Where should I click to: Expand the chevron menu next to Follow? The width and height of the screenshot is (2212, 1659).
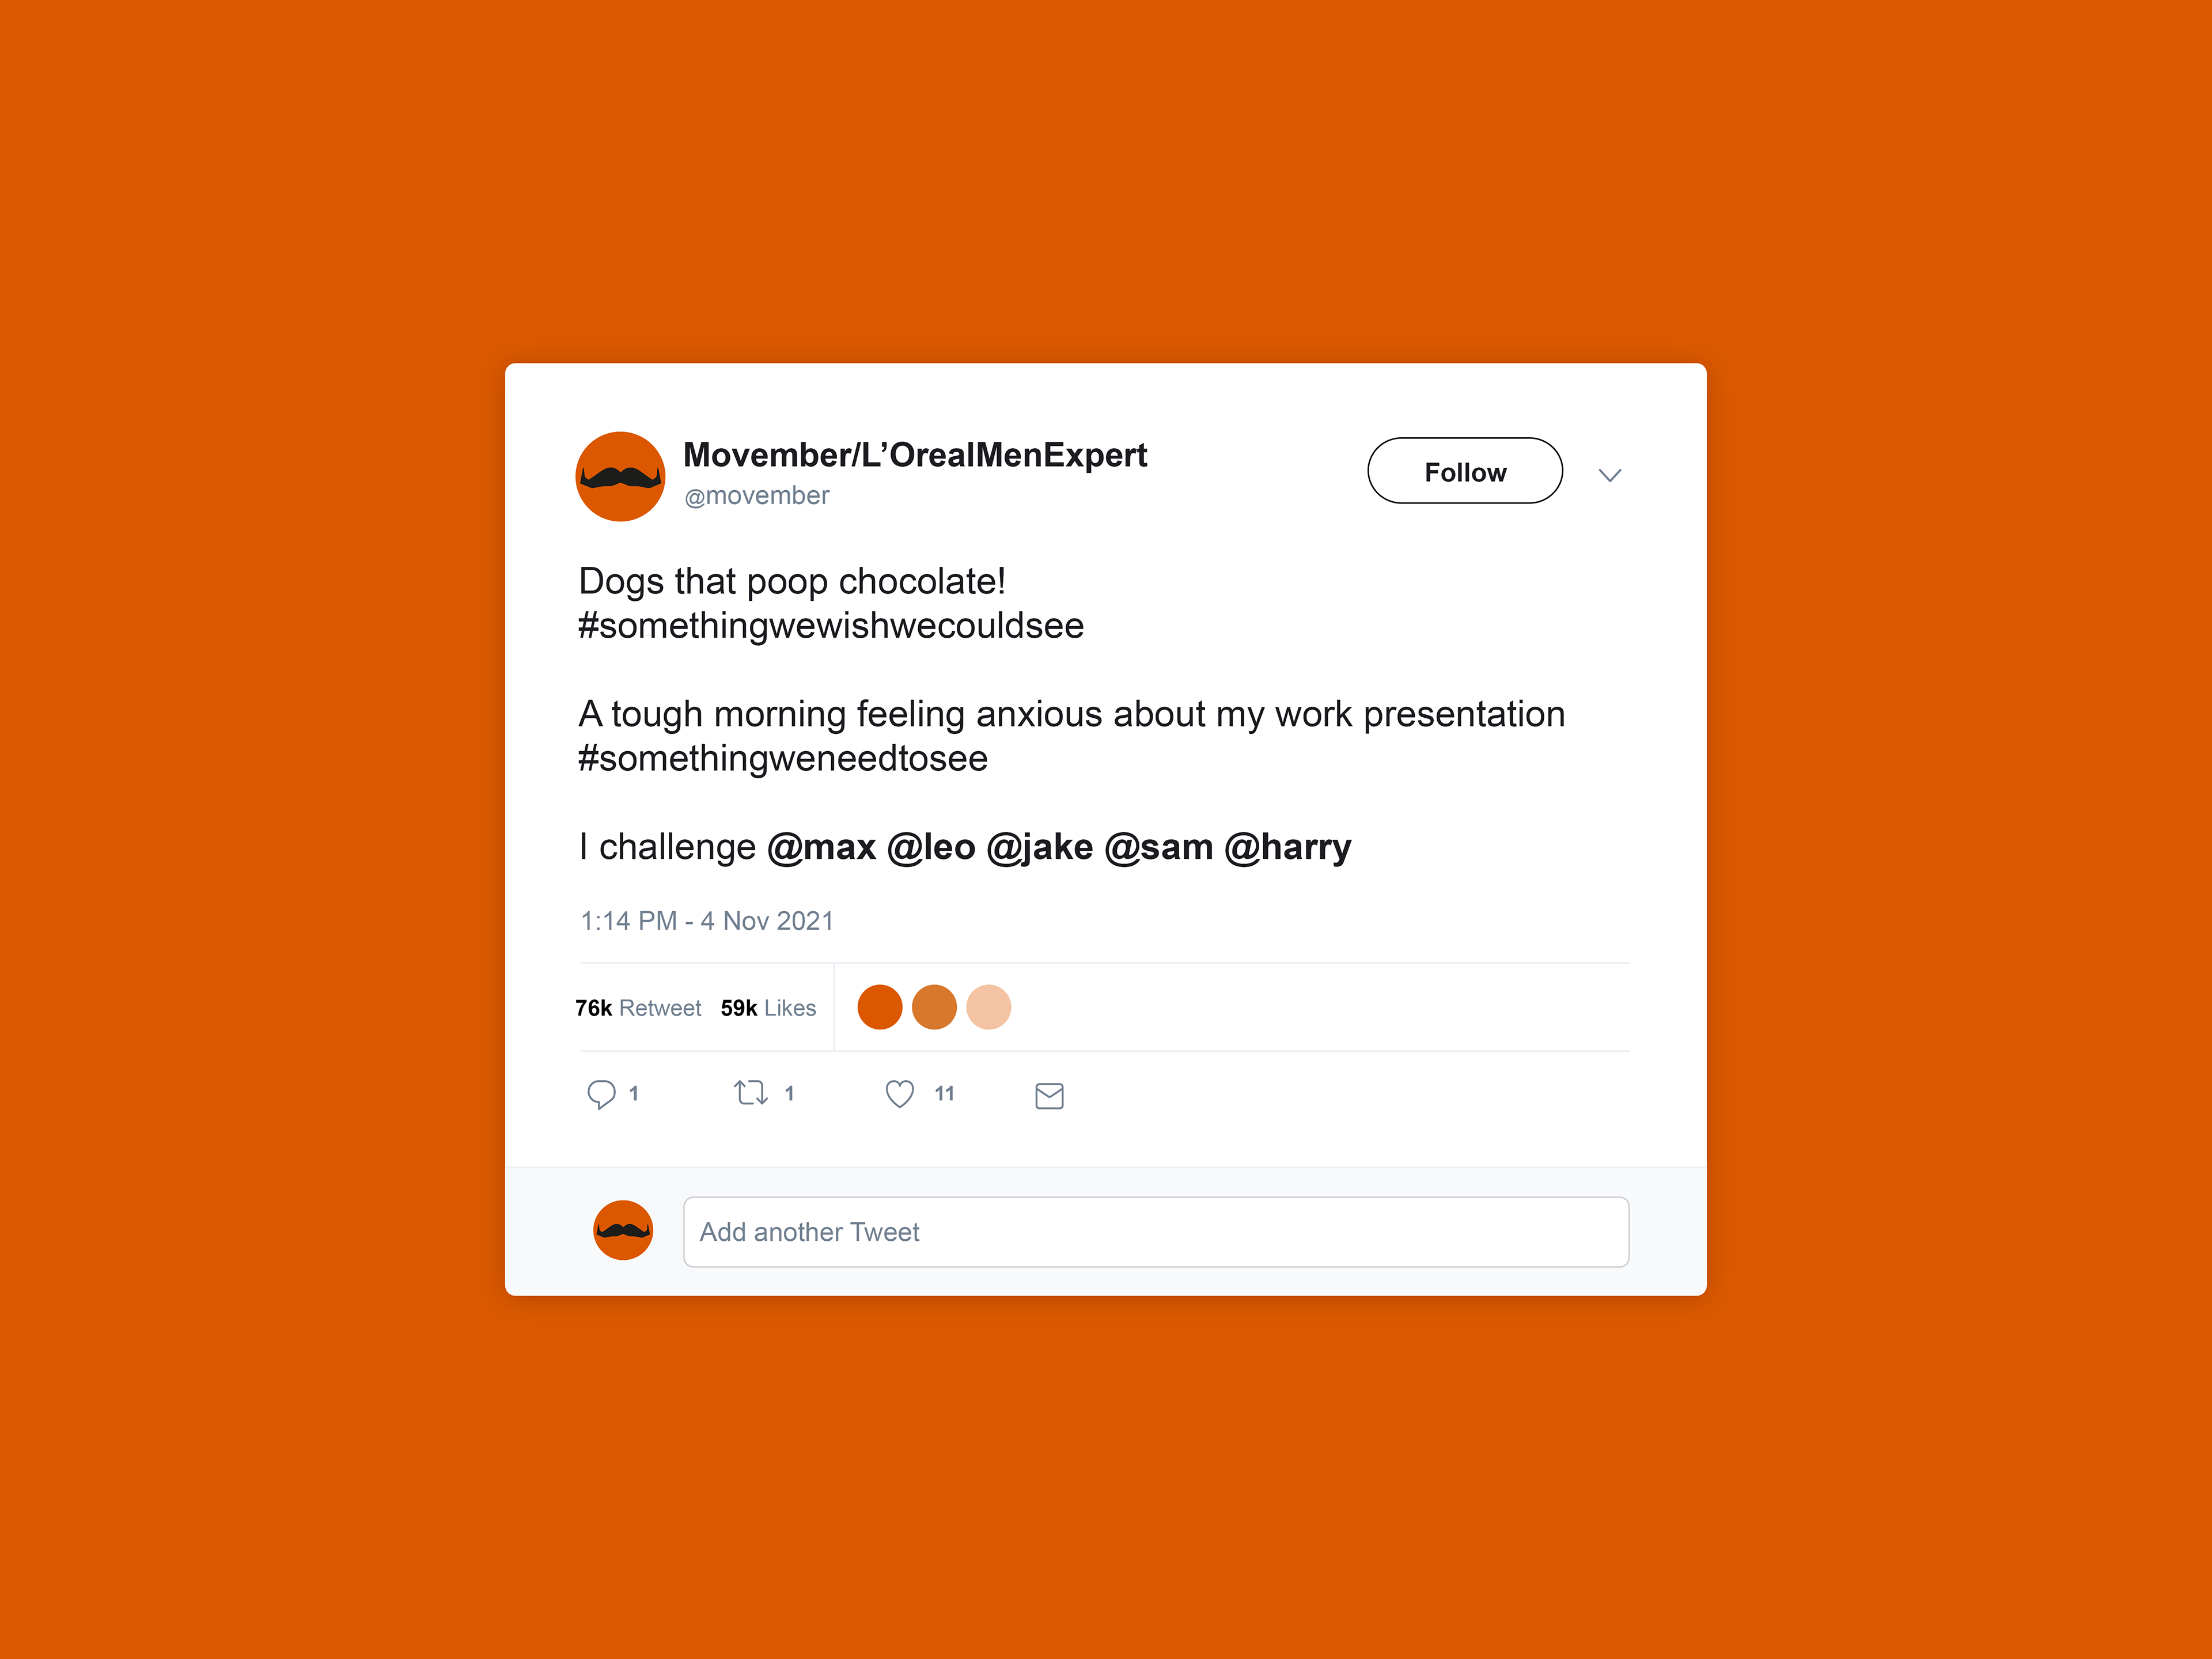pos(1610,475)
